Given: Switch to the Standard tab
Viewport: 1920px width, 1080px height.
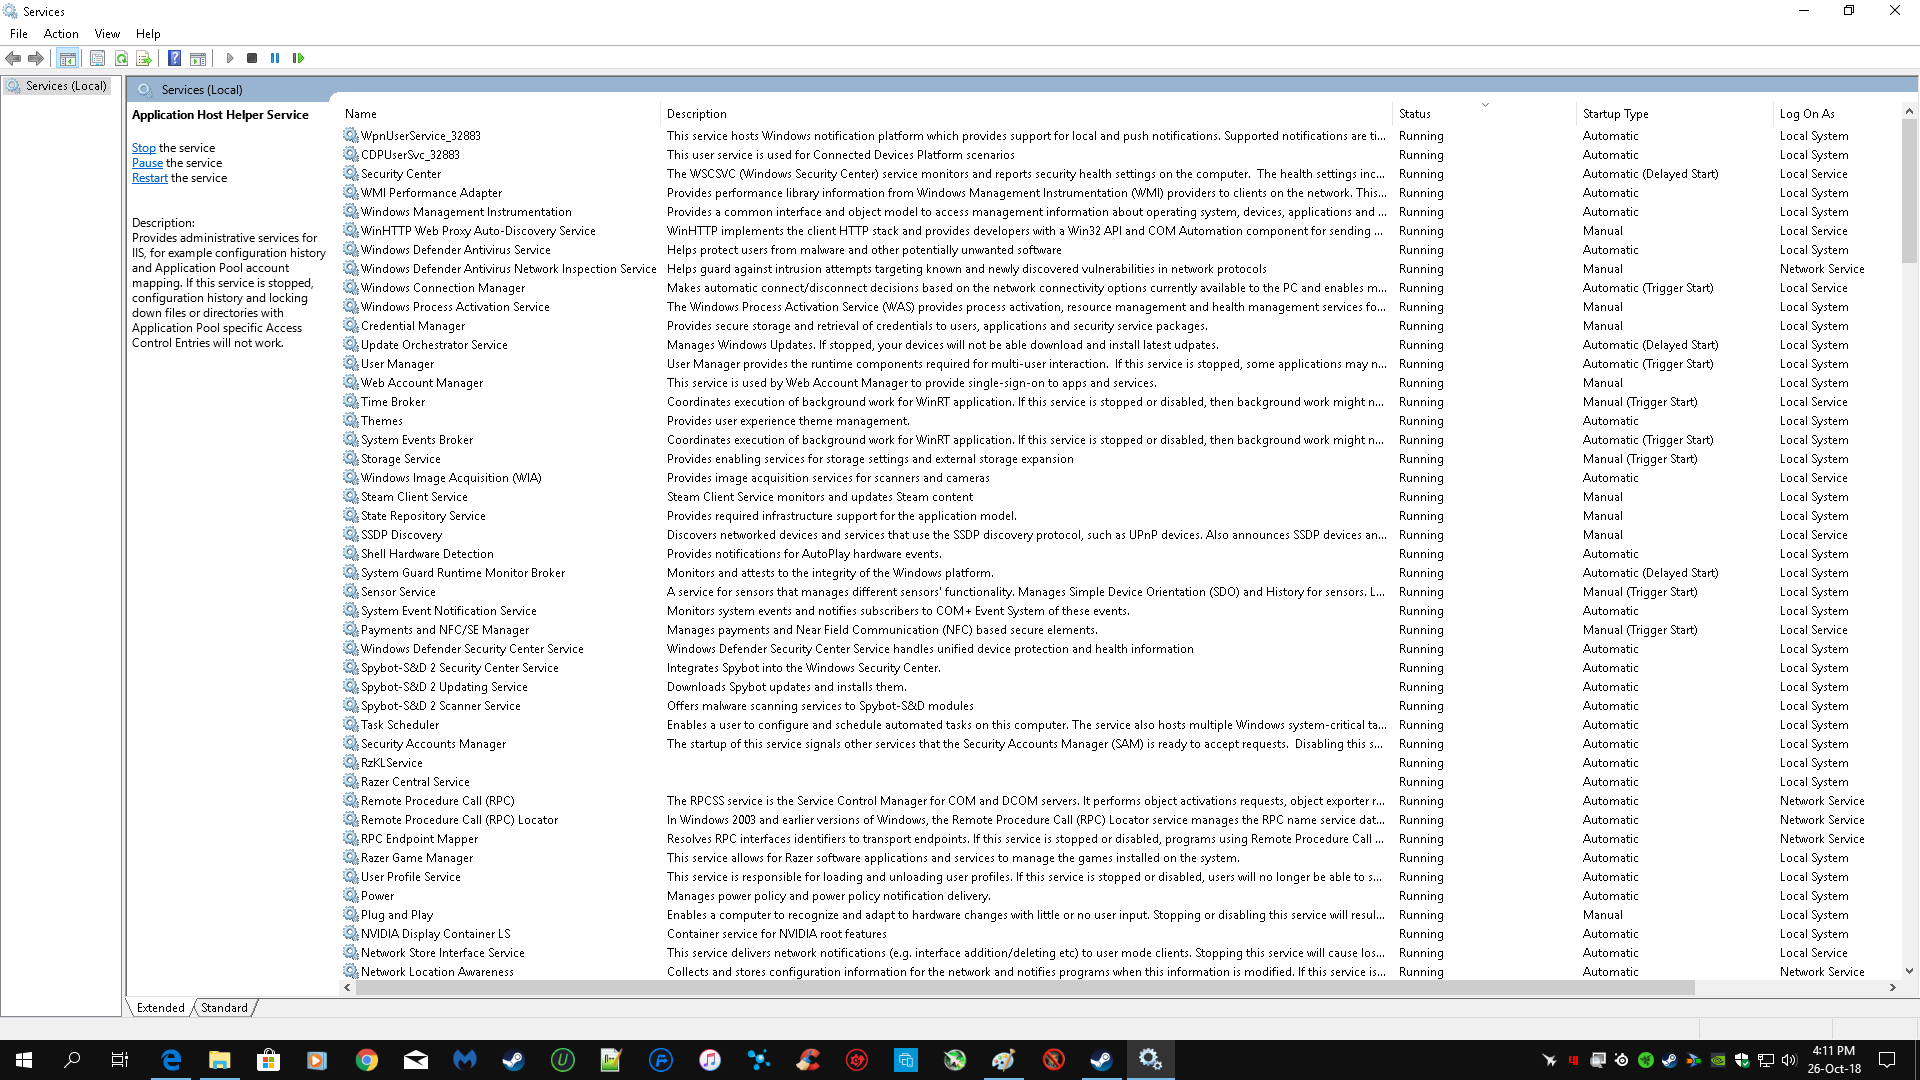Looking at the screenshot, I should pyautogui.click(x=224, y=1008).
